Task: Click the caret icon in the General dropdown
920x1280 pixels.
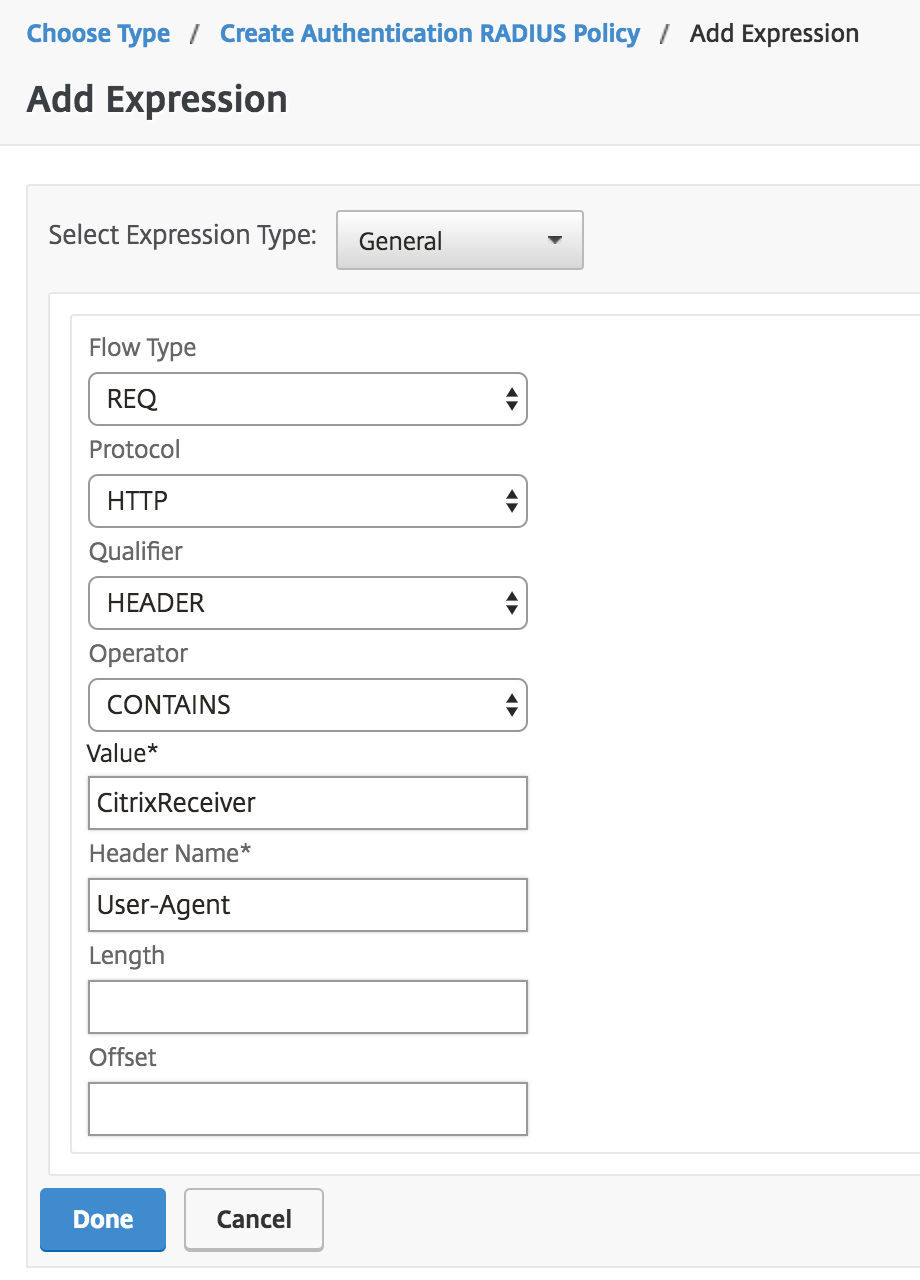Action: 557,240
